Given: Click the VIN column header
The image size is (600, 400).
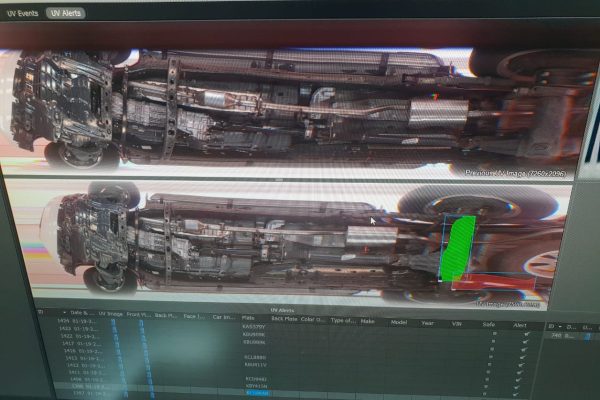Looking at the screenshot, I should [x=457, y=324].
